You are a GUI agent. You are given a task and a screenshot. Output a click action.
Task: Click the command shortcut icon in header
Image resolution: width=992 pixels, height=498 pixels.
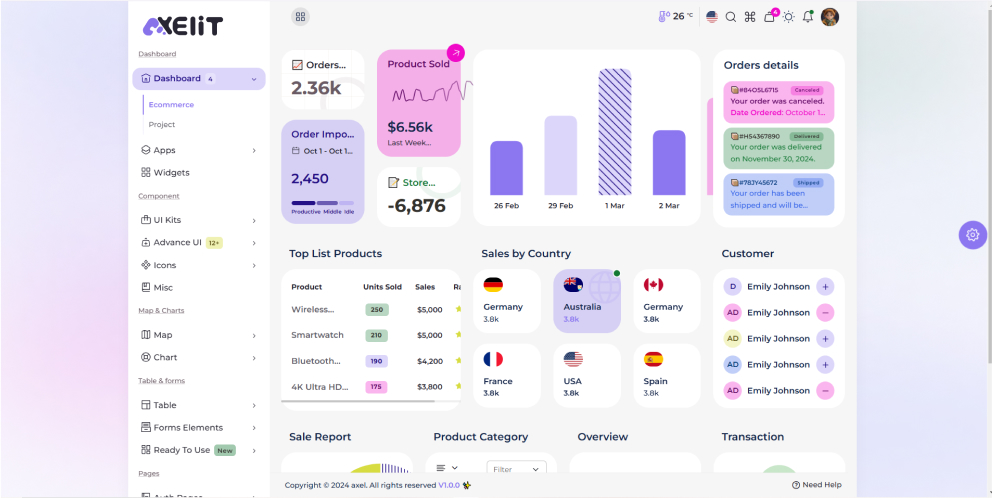click(750, 17)
